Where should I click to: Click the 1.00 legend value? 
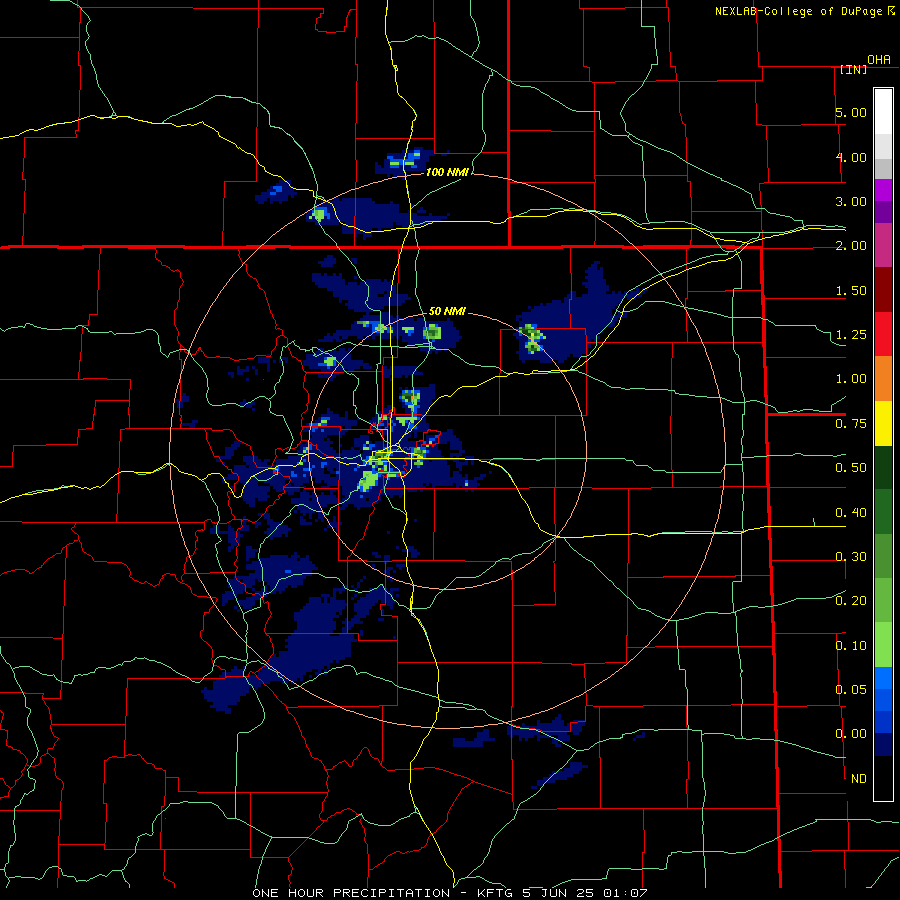851,379
